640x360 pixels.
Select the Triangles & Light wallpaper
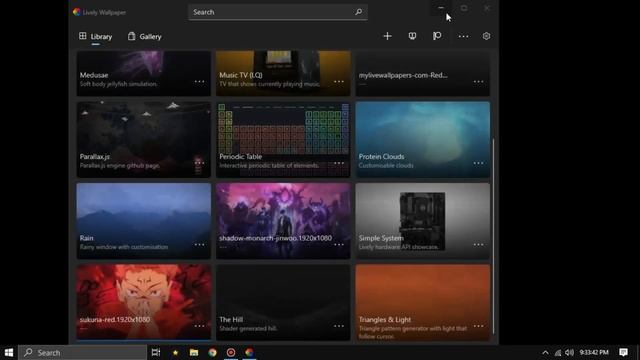click(x=422, y=302)
